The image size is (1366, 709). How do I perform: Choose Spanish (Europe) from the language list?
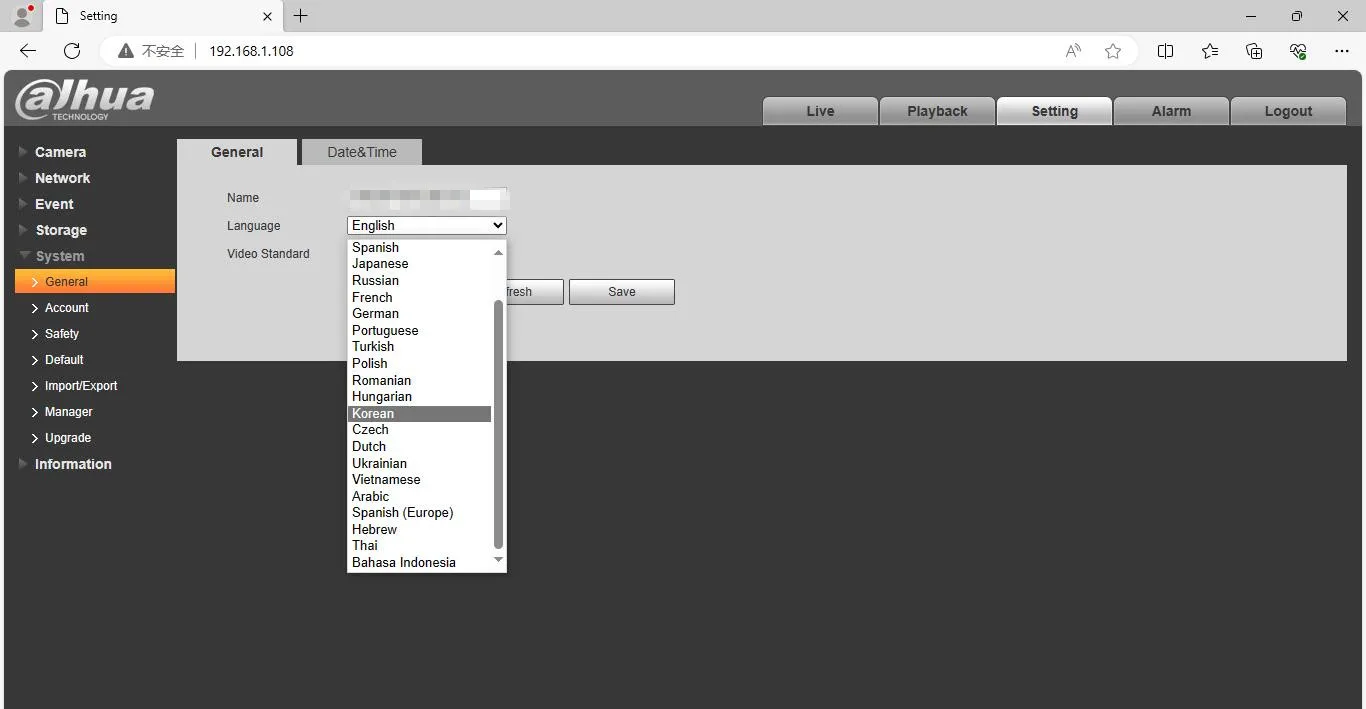[x=420, y=513]
